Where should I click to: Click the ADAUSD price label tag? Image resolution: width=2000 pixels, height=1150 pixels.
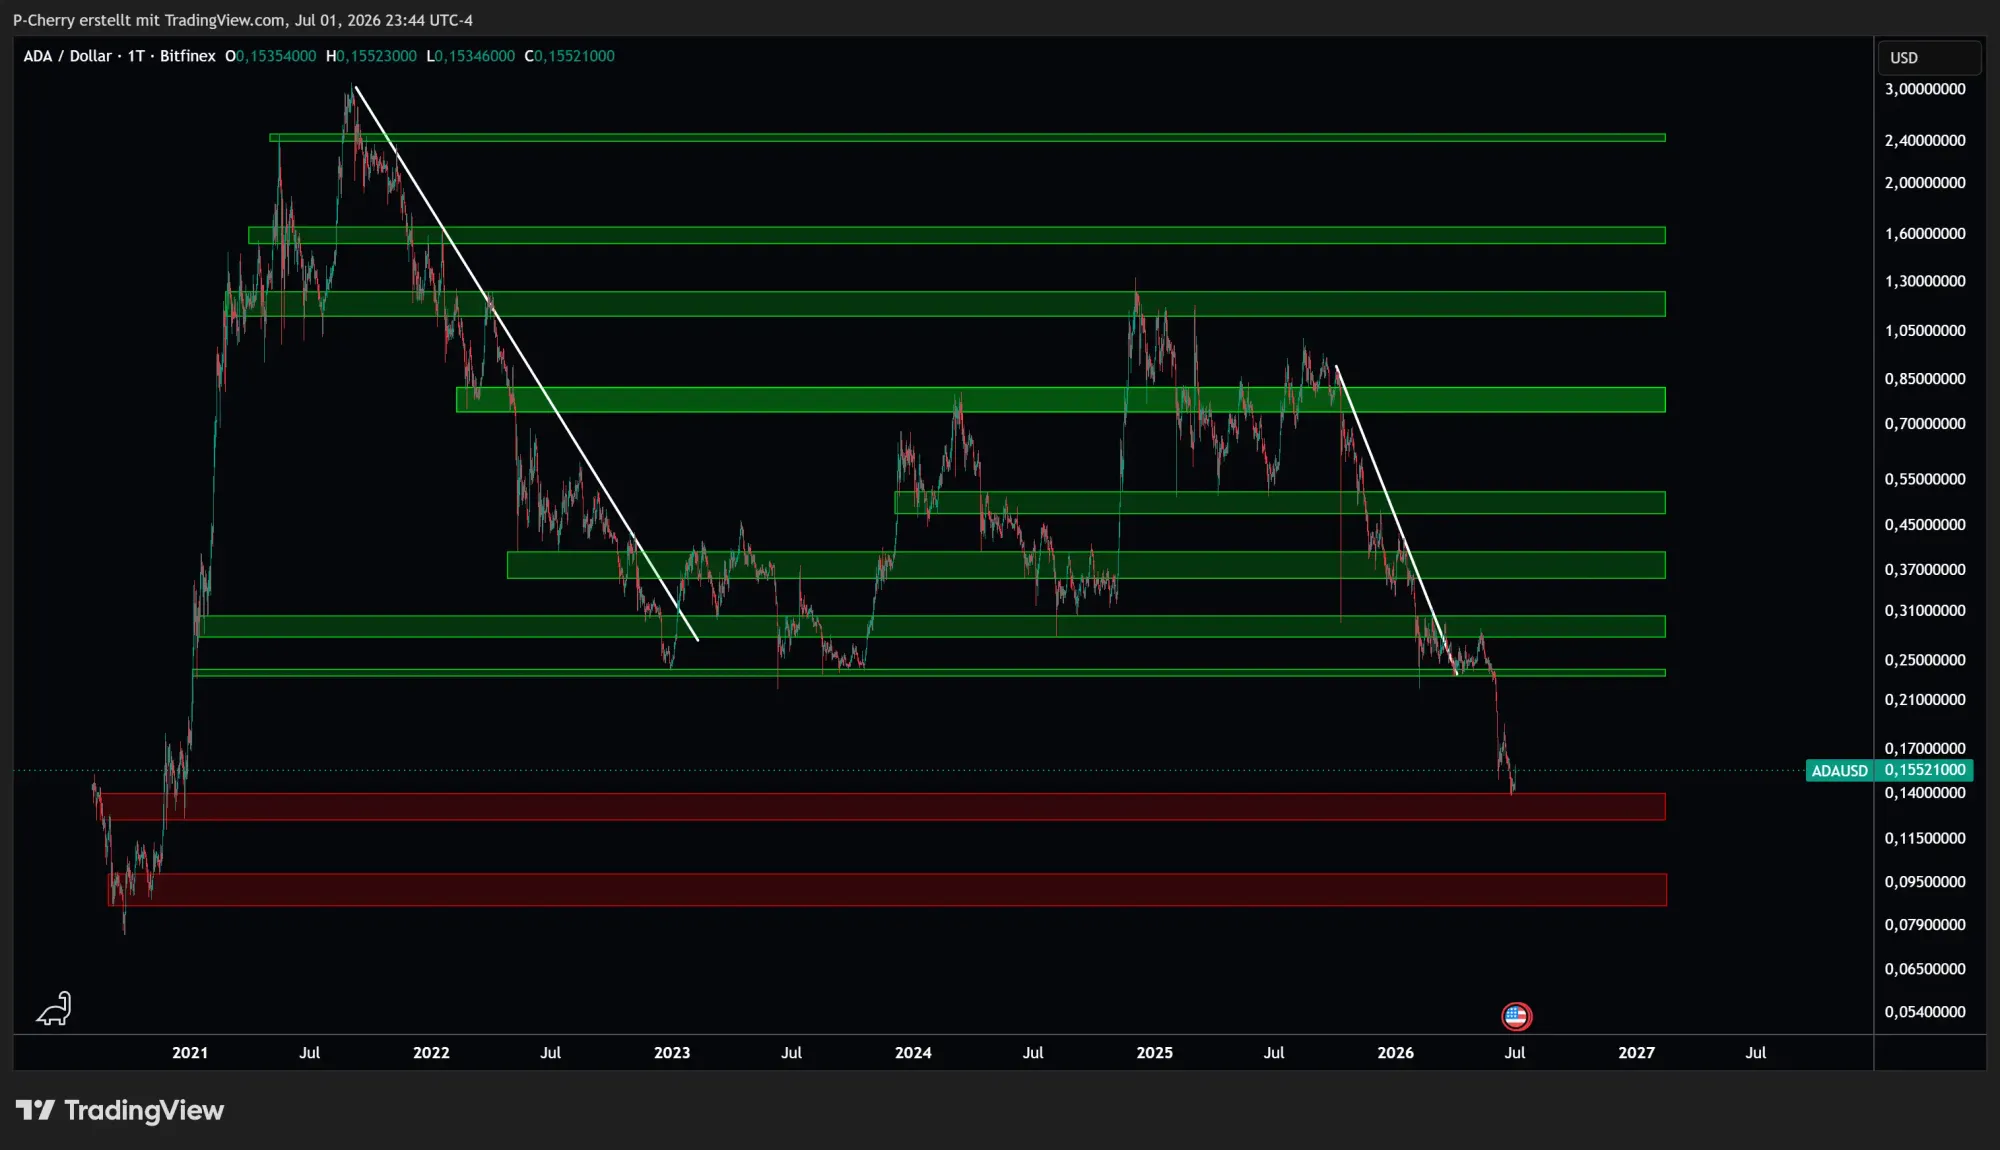pos(1840,771)
